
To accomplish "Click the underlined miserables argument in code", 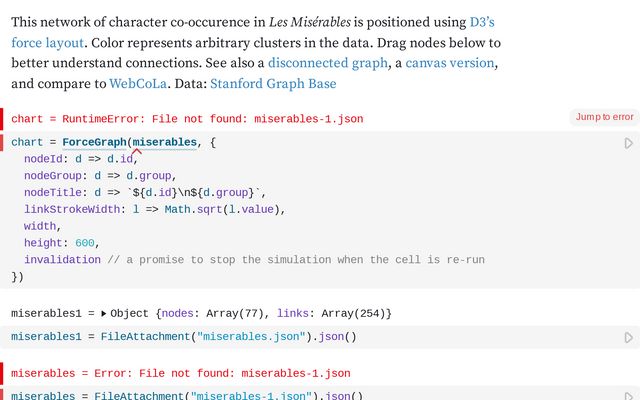I will point(164,143).
